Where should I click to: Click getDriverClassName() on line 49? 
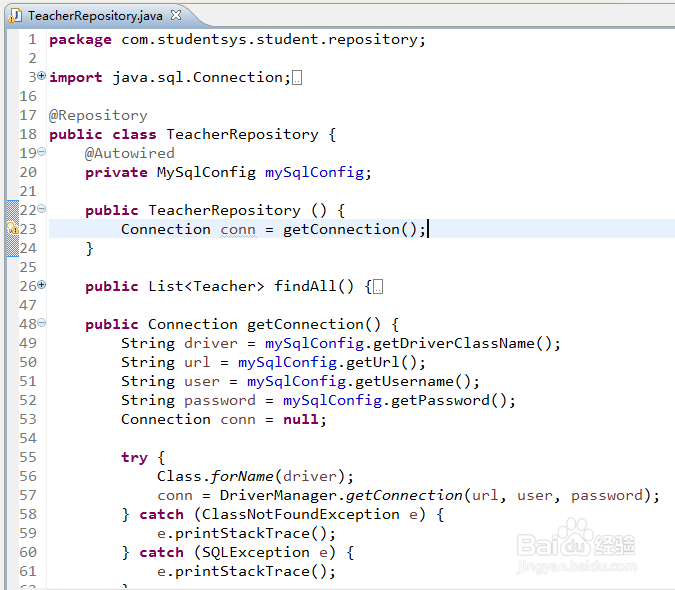[462, 343]
